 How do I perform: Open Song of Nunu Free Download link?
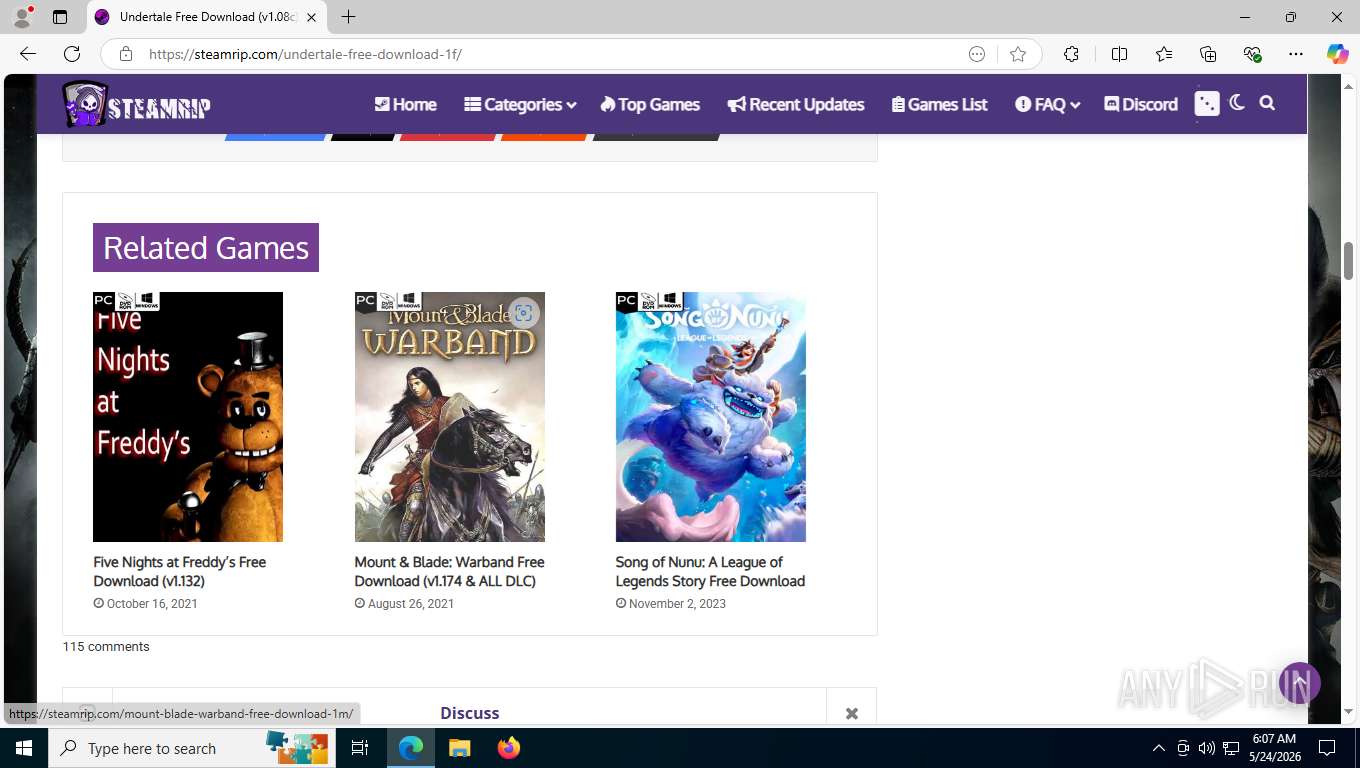(710, 571)
